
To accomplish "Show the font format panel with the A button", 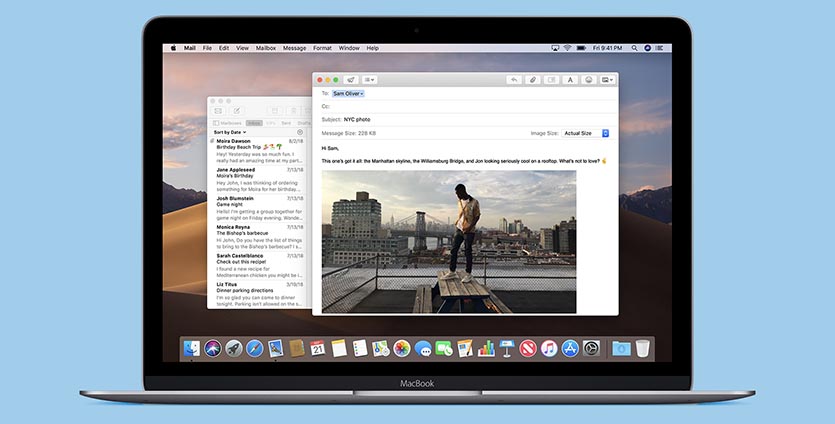I will coord(570,79).
